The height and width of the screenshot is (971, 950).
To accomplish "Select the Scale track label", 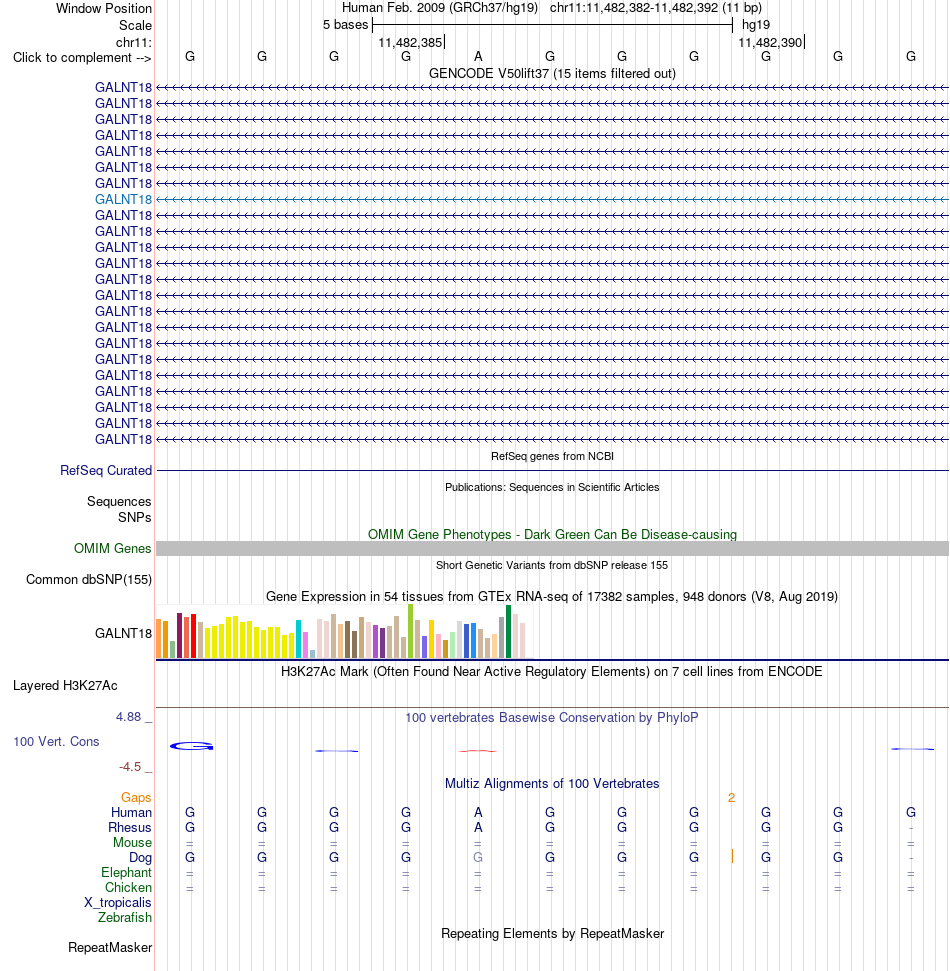I will click(x=135, y=25).
